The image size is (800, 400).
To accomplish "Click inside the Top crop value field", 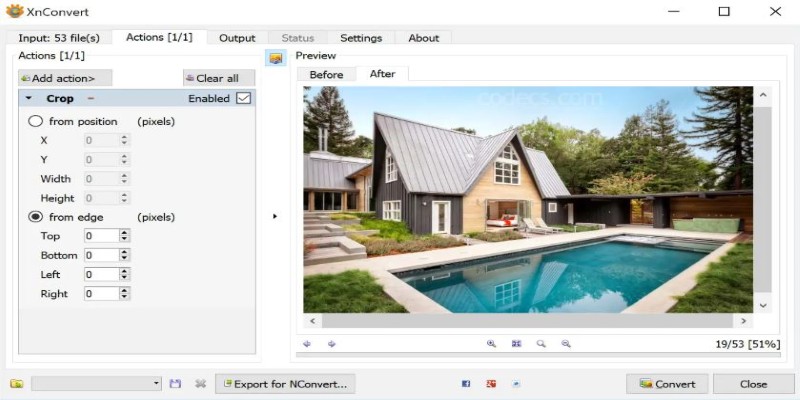I will [100, 236].
